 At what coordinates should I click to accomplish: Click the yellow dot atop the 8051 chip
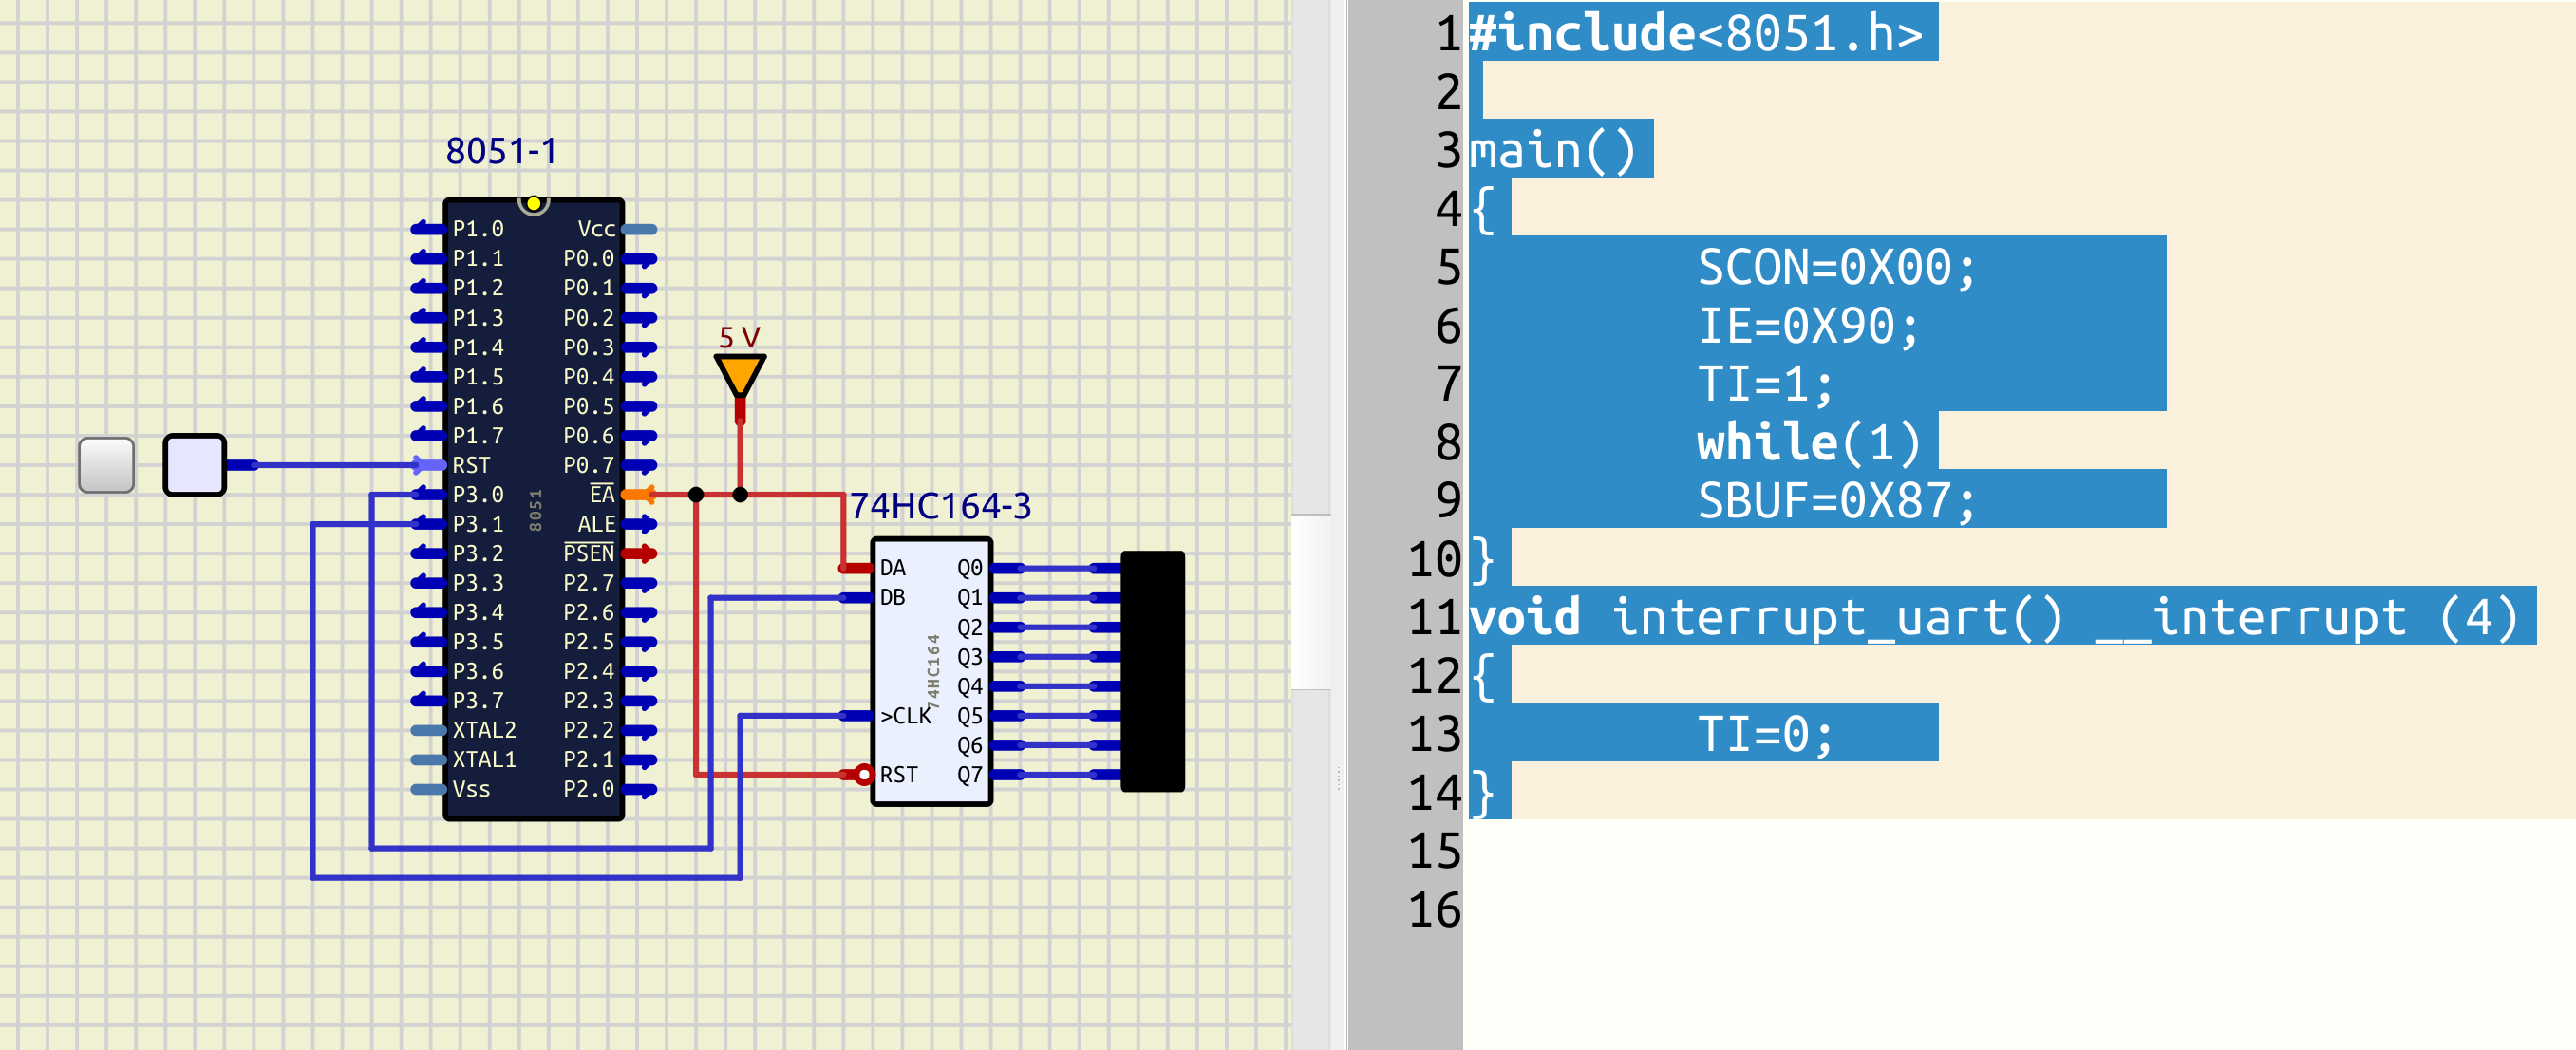534,204
